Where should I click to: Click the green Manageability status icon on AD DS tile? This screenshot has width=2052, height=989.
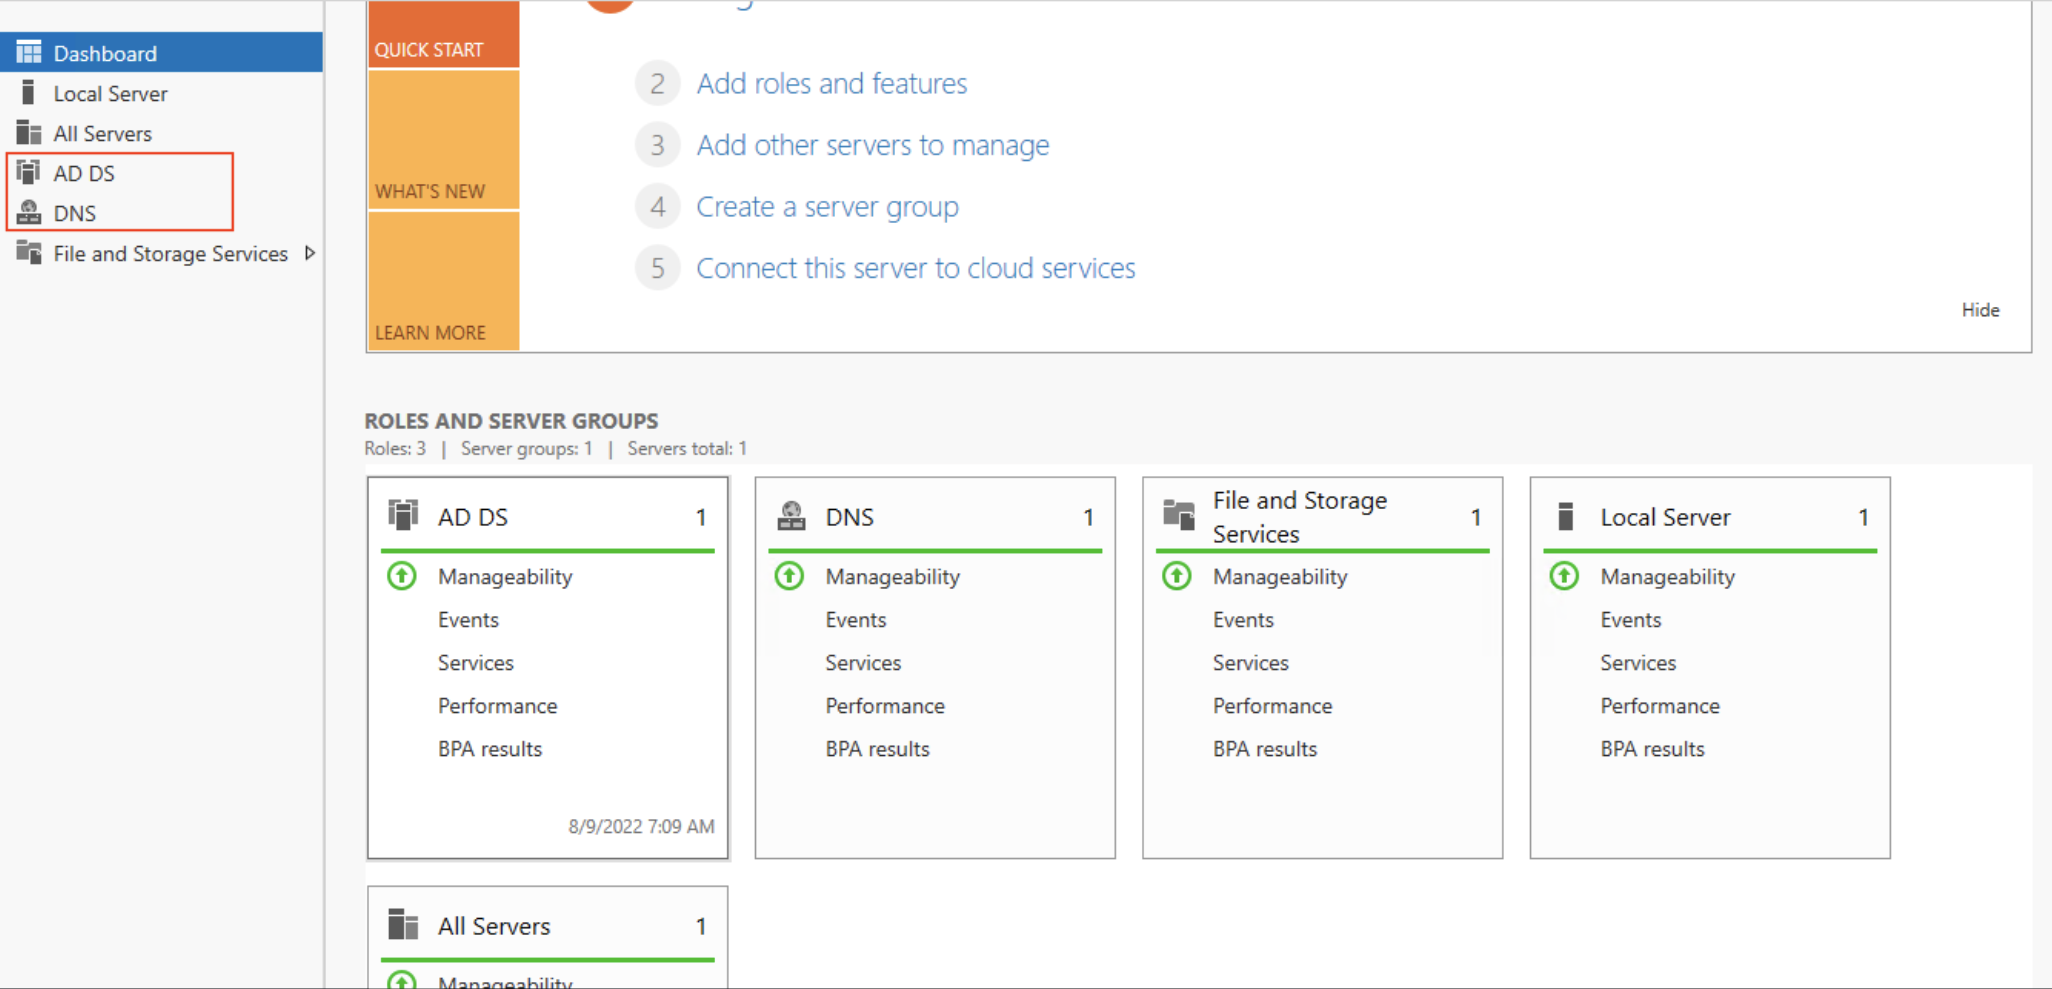tap(401, 576)
